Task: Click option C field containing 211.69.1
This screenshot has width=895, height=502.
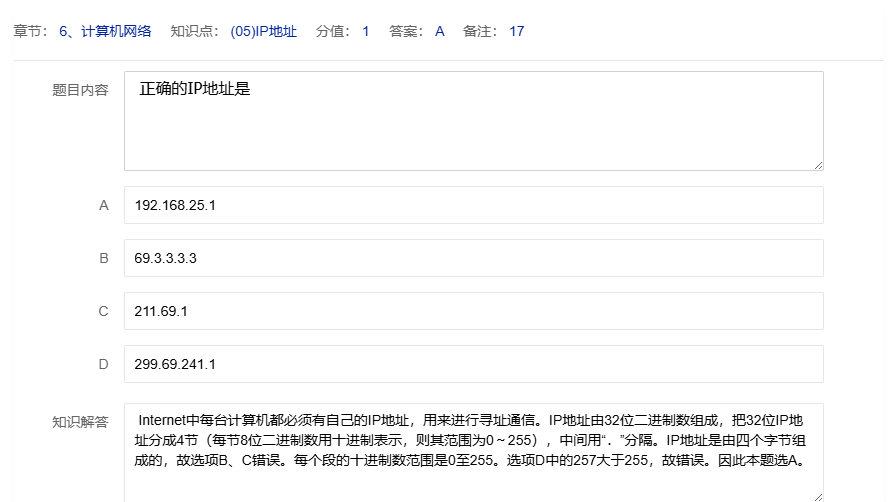Action: 473,311
